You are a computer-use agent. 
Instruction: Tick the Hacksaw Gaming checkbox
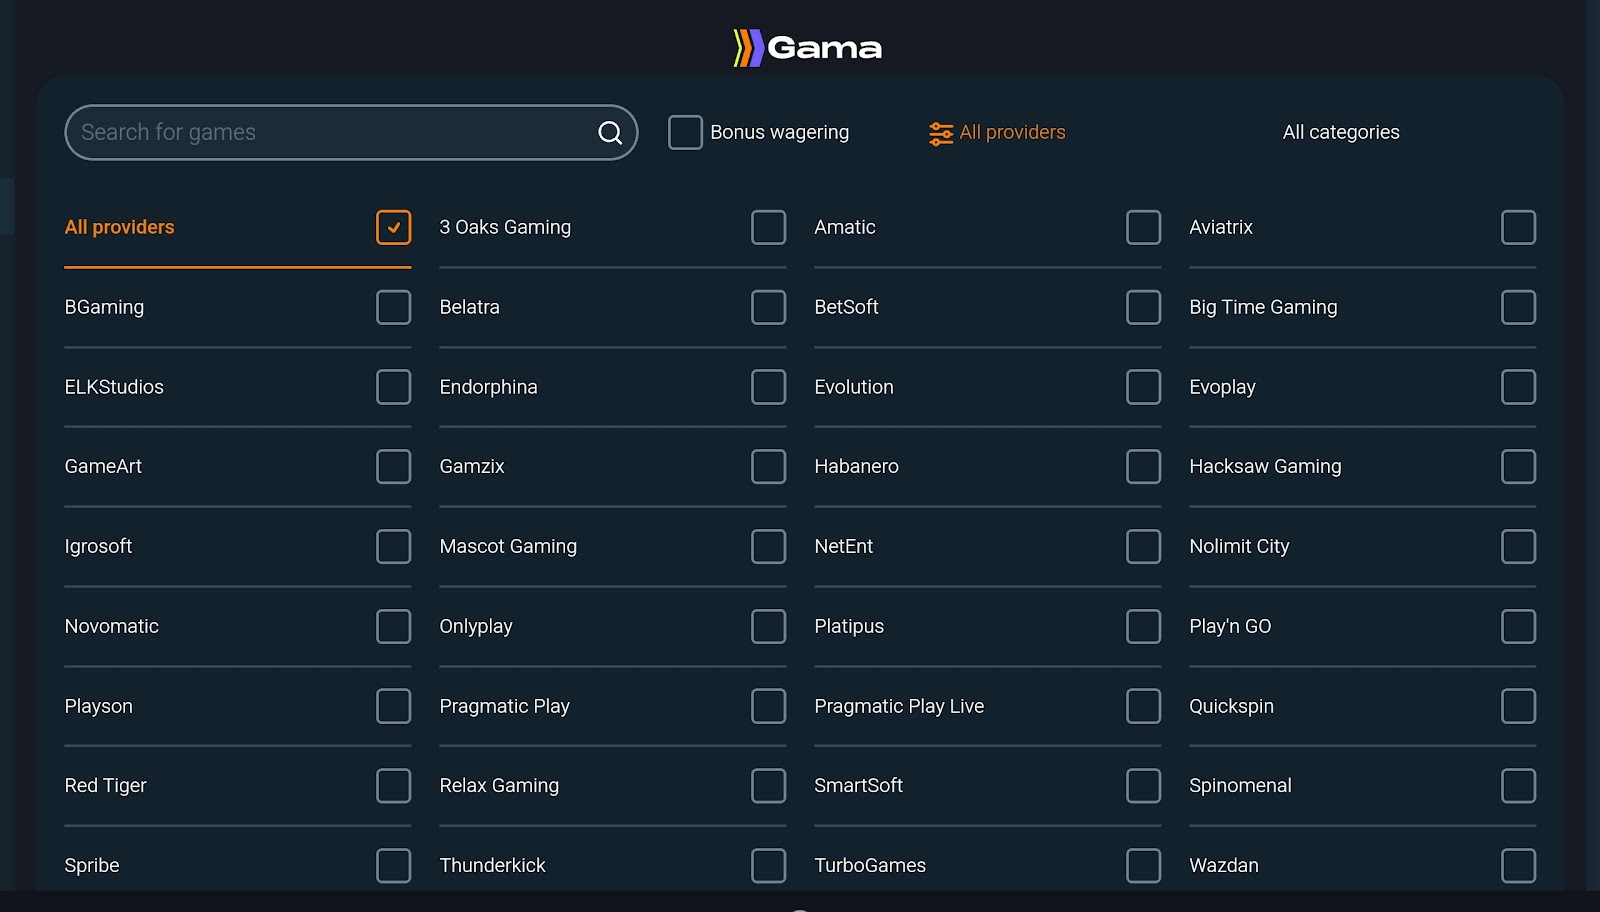click(x=1519, y=466)
